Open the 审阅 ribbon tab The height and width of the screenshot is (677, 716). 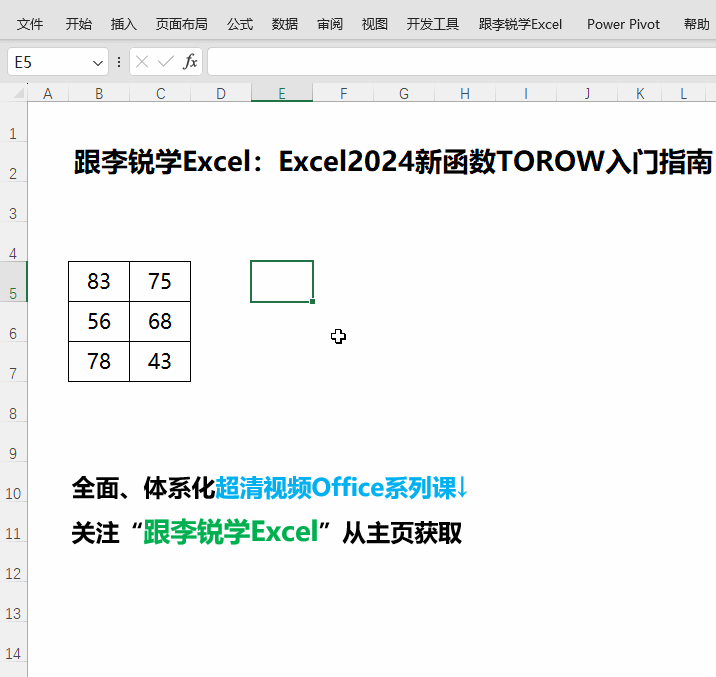click(x=330, y=24)
